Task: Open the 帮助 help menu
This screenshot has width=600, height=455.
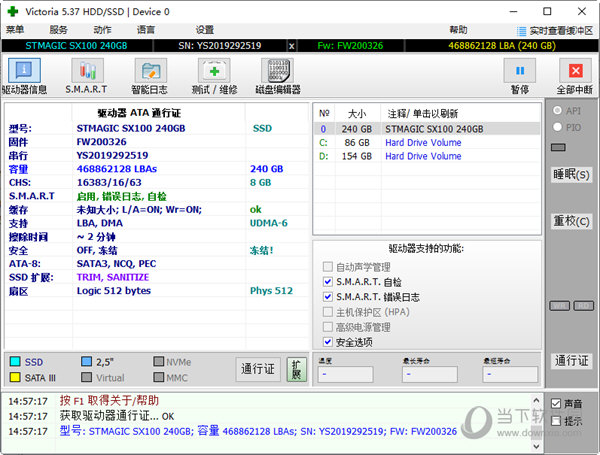Action: point(458,30)
